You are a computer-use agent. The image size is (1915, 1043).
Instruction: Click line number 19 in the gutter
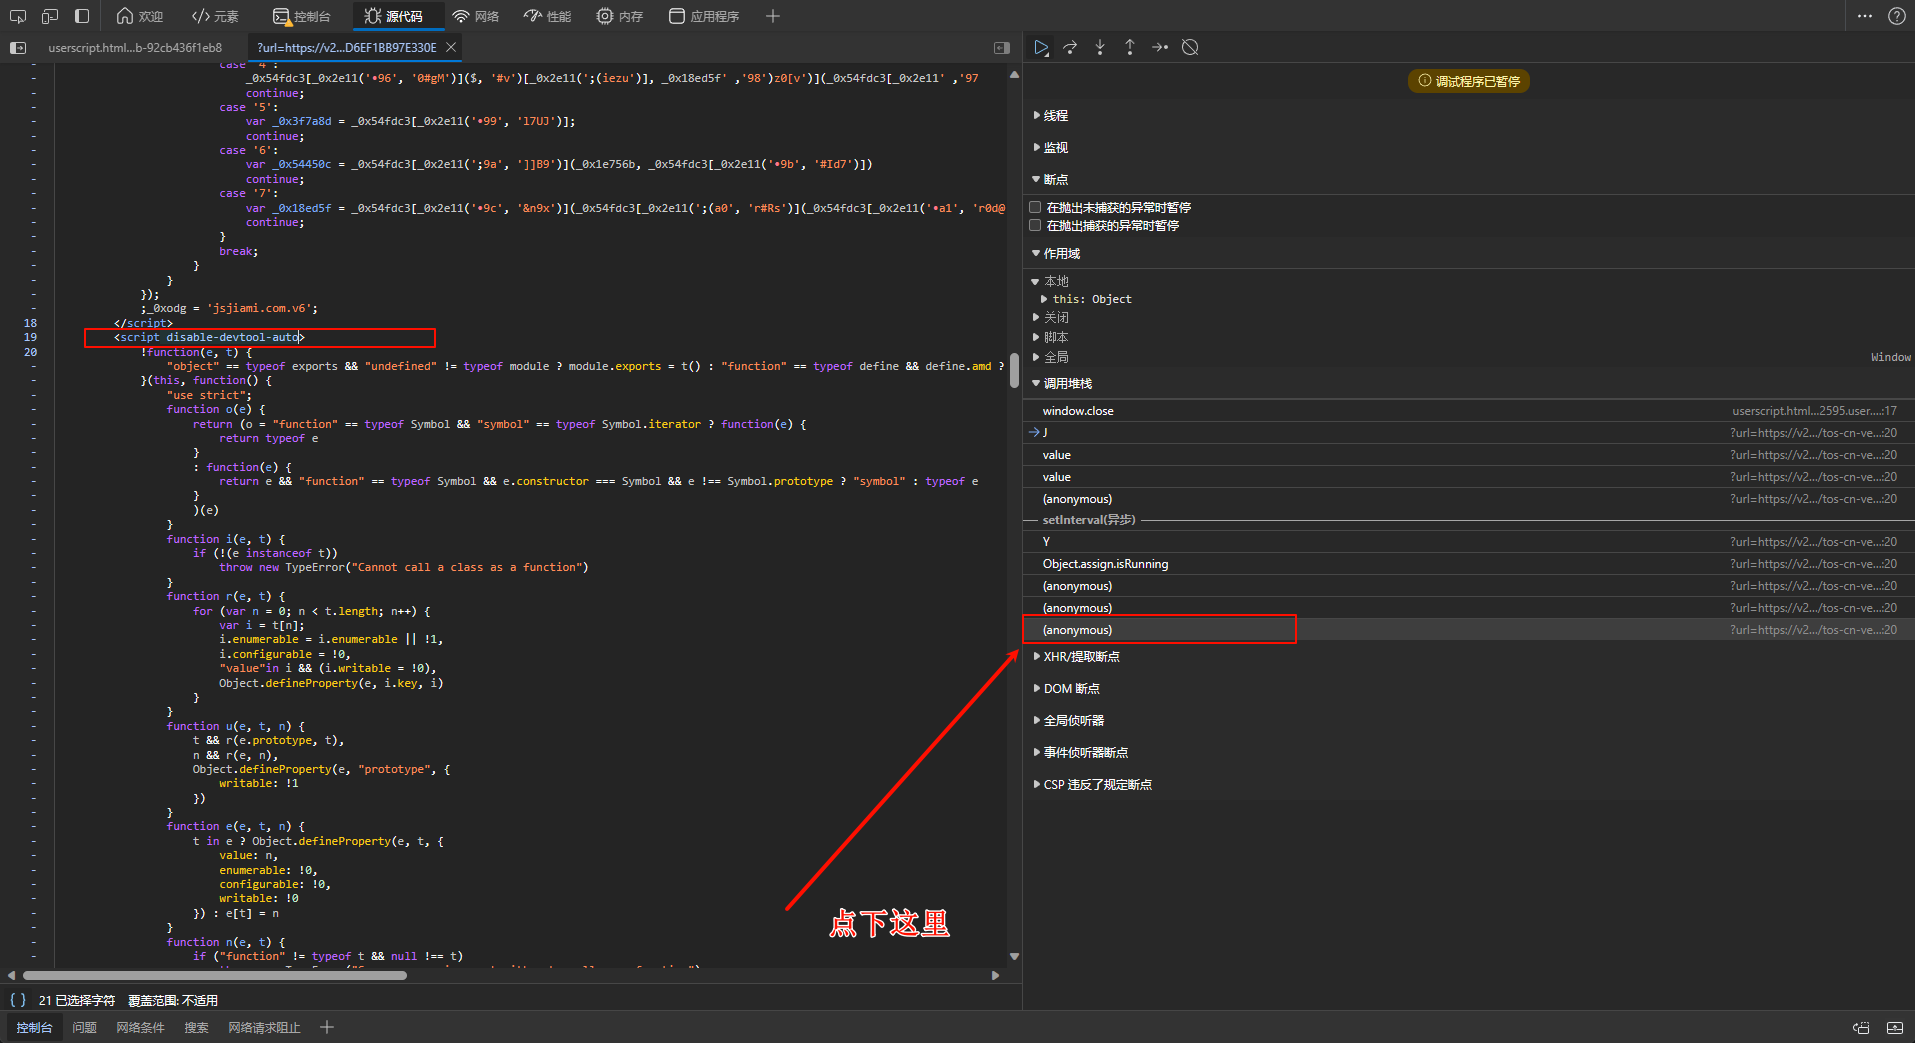30,338
